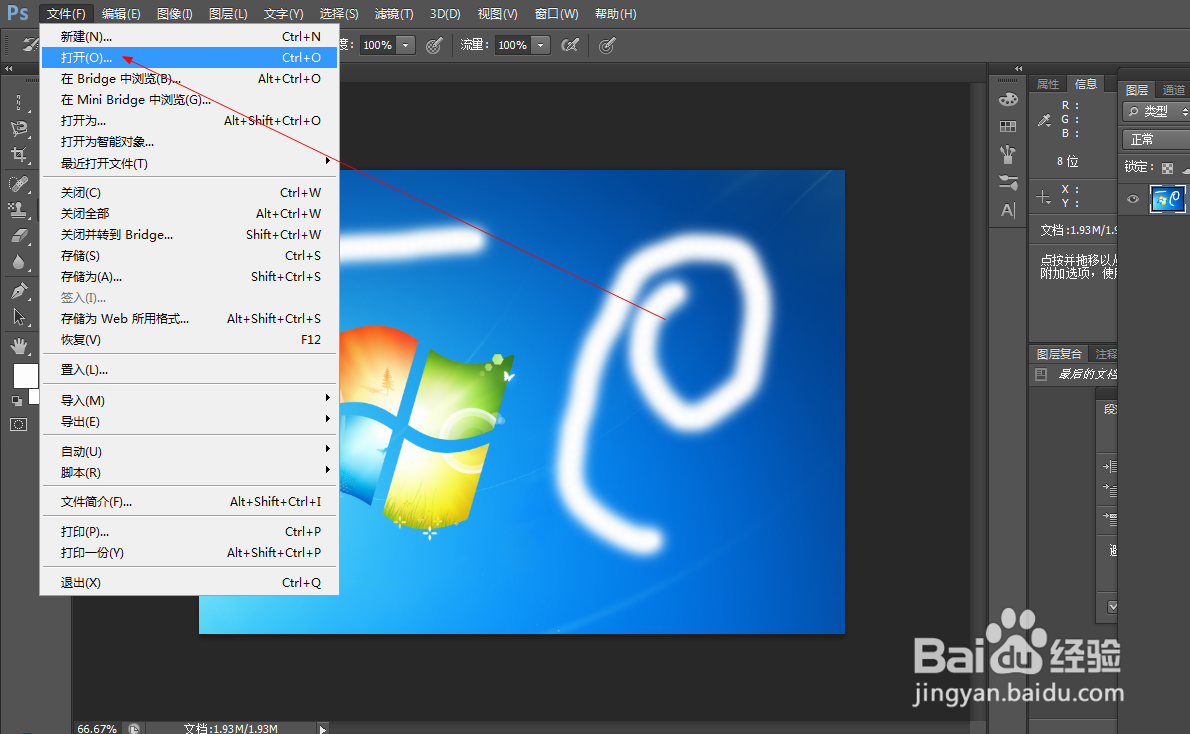
Task: Hide the layer using eye icon
Action: 1133,199
